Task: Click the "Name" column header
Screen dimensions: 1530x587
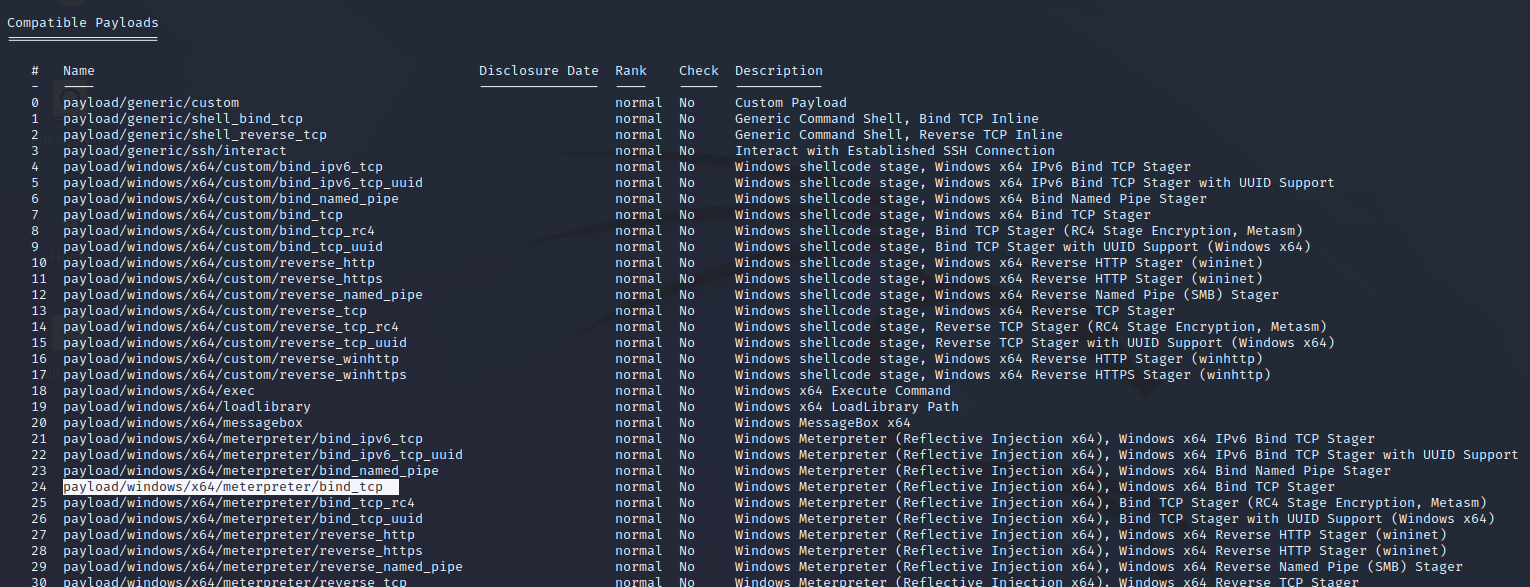Action: pos(79,71)
